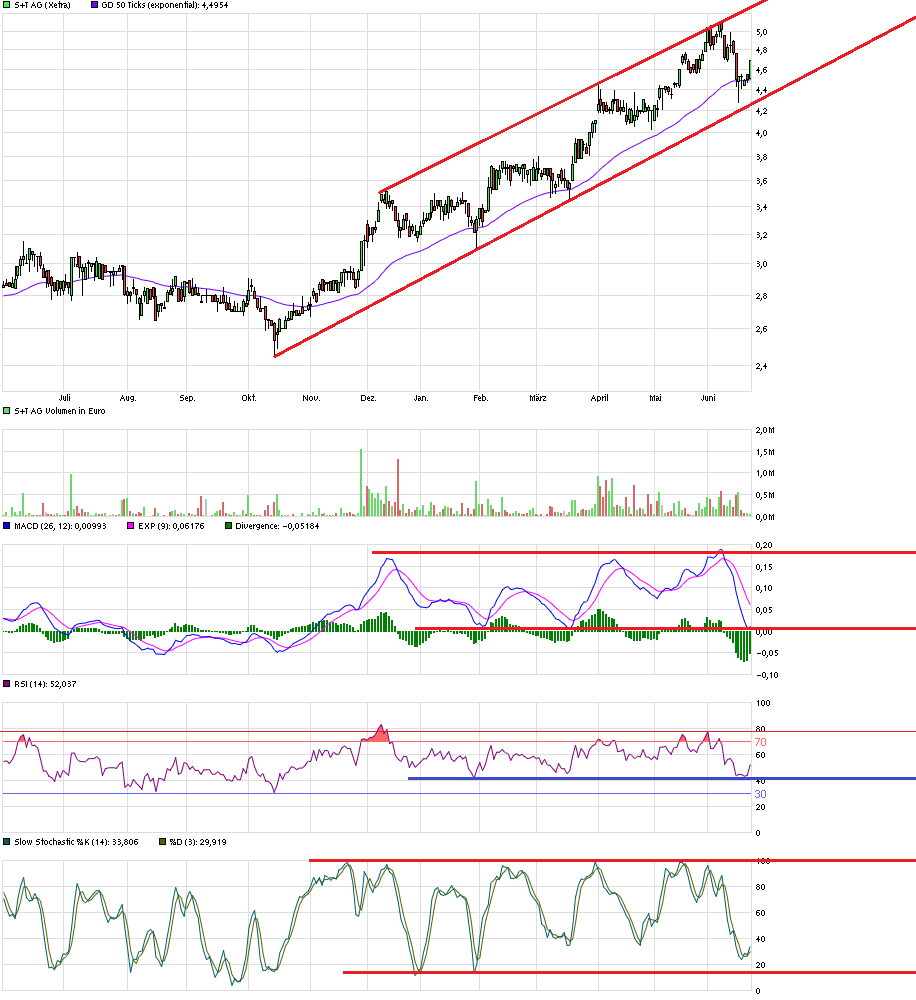Select the S+T AG (Xetra) legend square icon
Image resolution: width=916 pixels, height=1000 pixels.
coord(7,5)
